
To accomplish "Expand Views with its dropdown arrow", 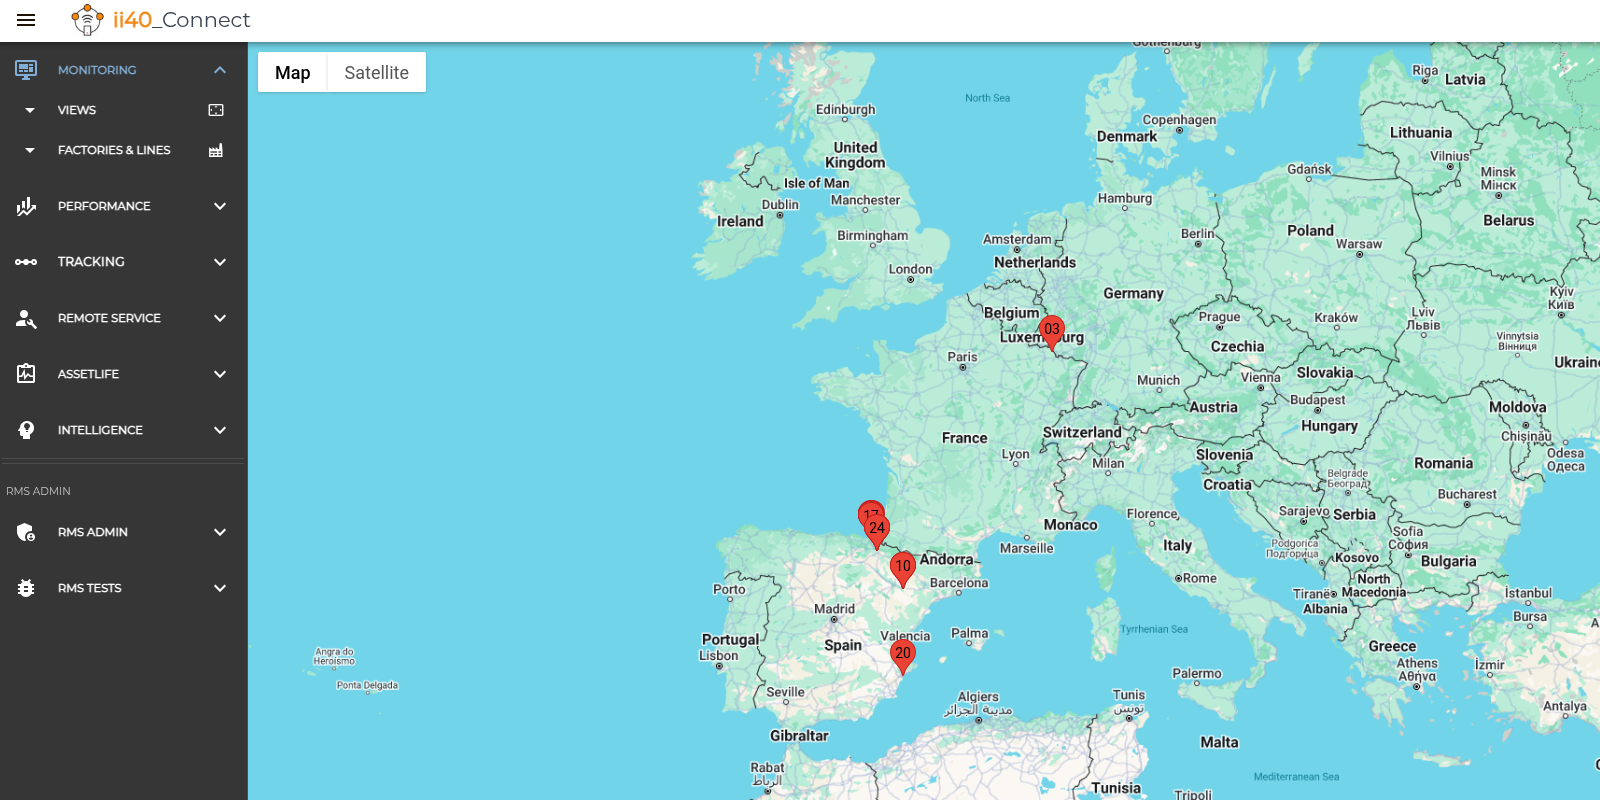I will pos(30,110).
